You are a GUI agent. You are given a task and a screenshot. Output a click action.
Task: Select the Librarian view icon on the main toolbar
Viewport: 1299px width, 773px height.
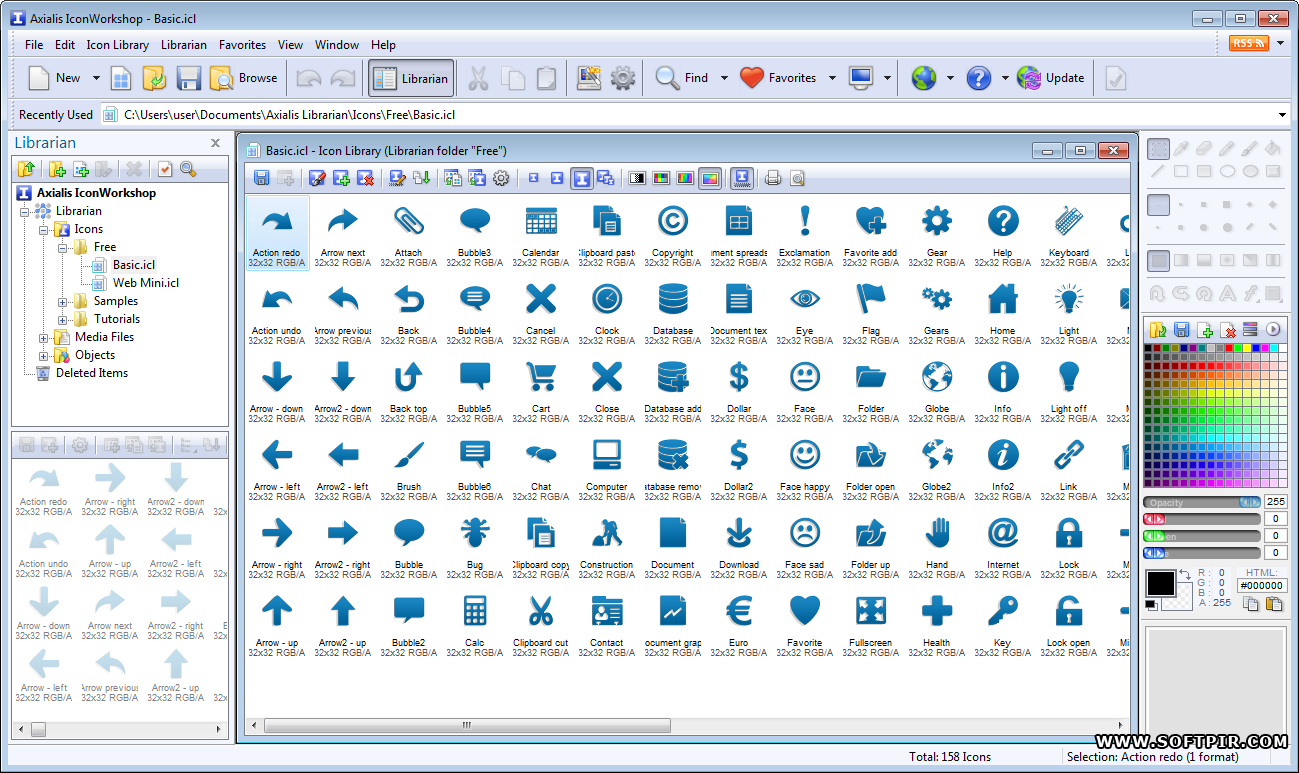pyautogui.click(x=411, y=77)
